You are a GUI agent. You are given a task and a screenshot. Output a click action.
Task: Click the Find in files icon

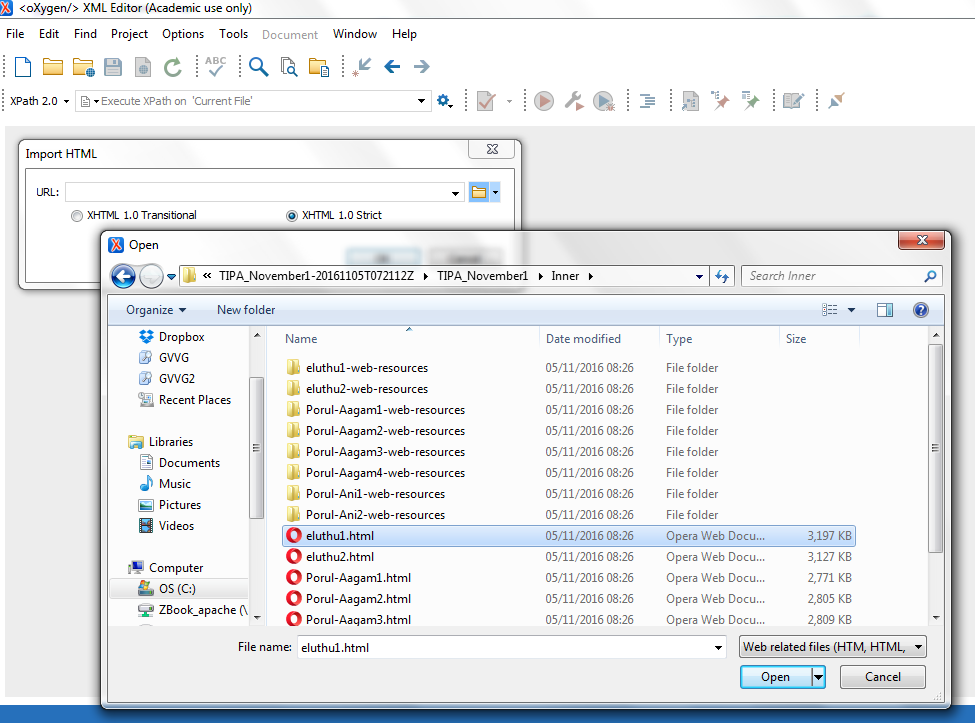tap(289, 67)
